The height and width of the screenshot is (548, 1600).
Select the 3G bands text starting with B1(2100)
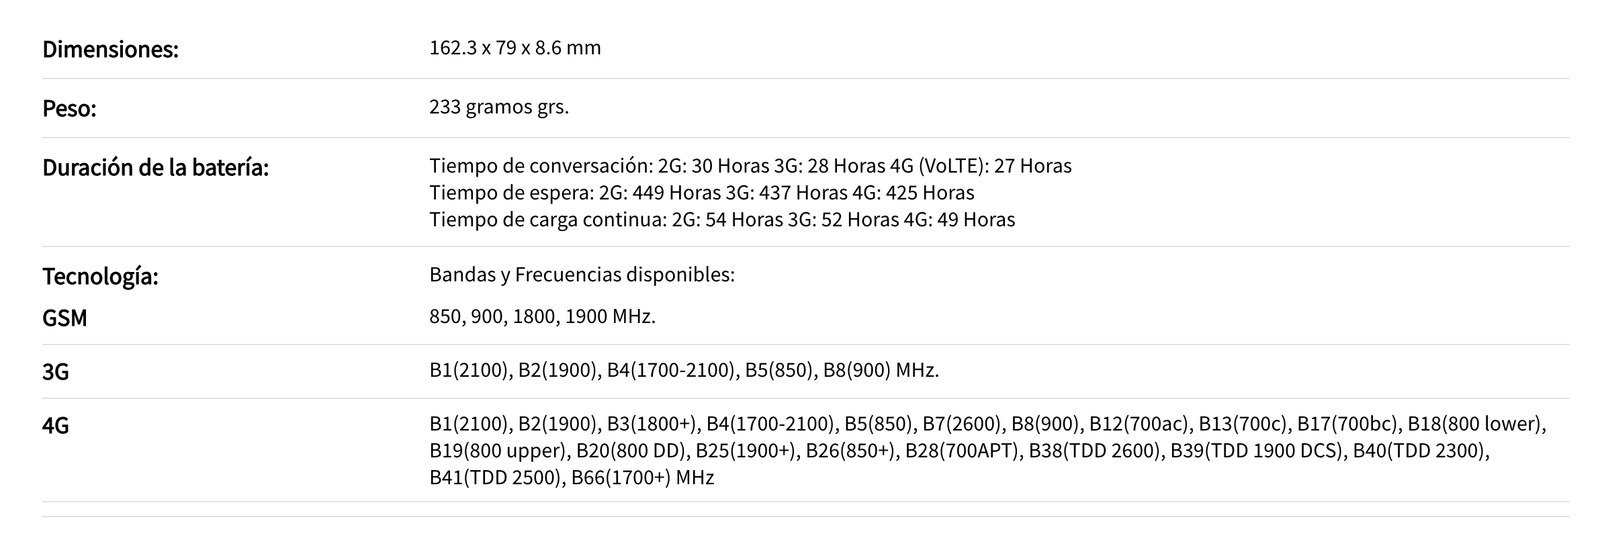click(684, 371)
